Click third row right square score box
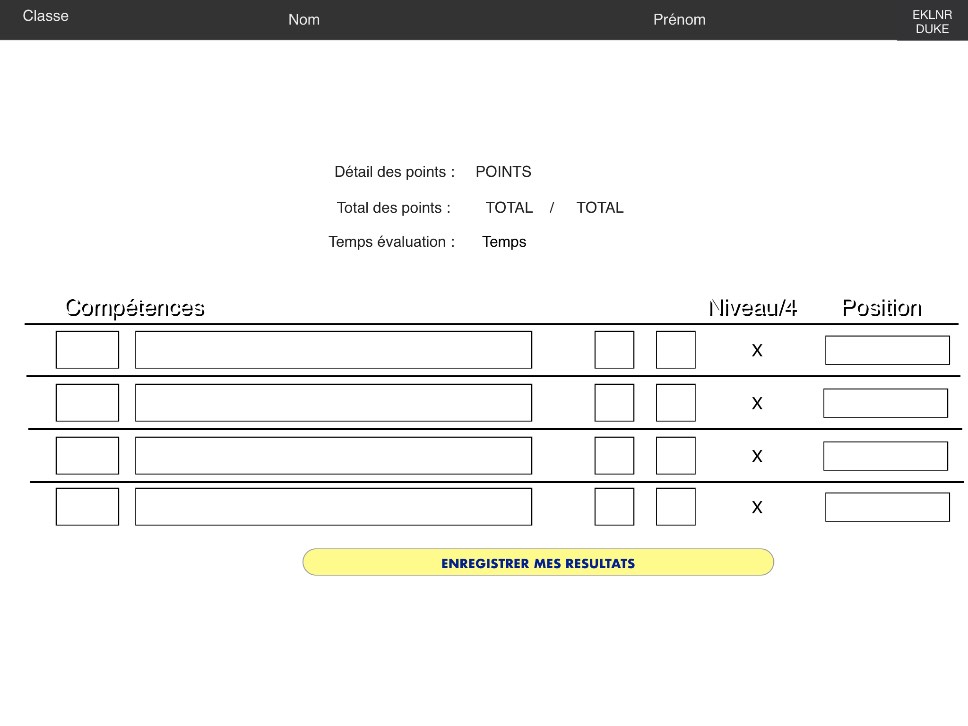 676,456
